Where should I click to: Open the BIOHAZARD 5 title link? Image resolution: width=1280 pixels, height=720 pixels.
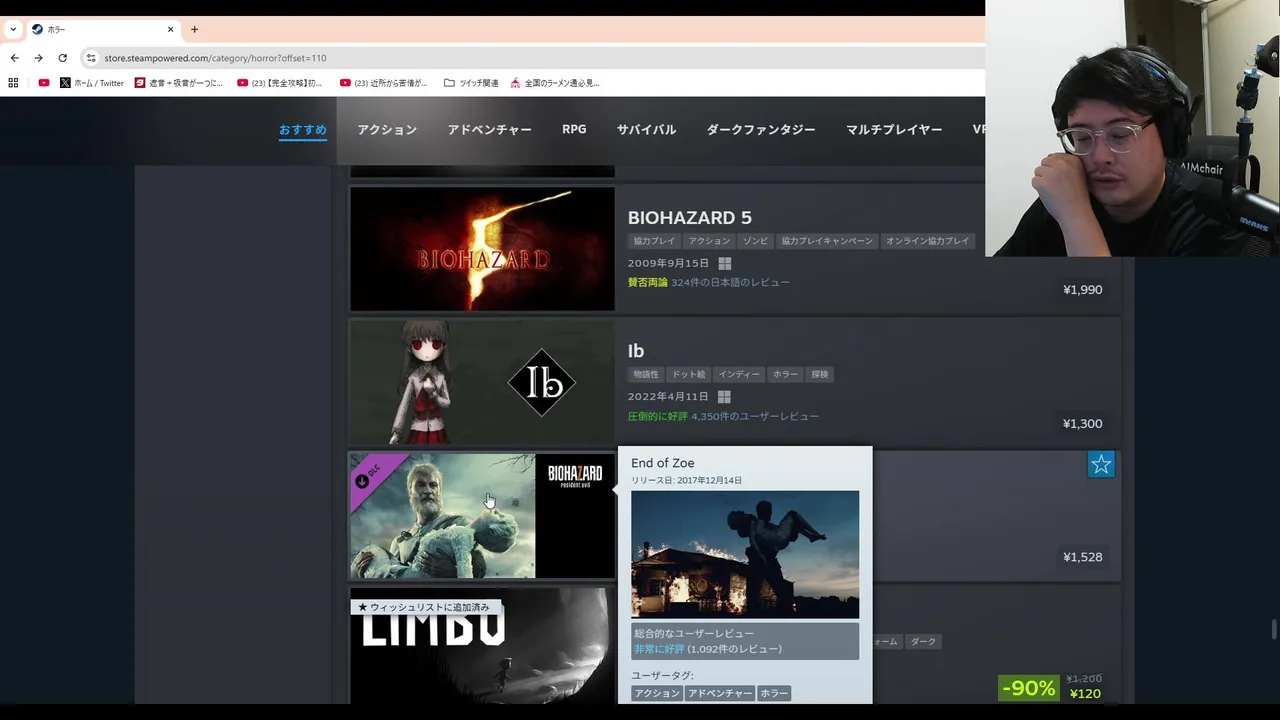pyautogui.click(x=689, y=218)
